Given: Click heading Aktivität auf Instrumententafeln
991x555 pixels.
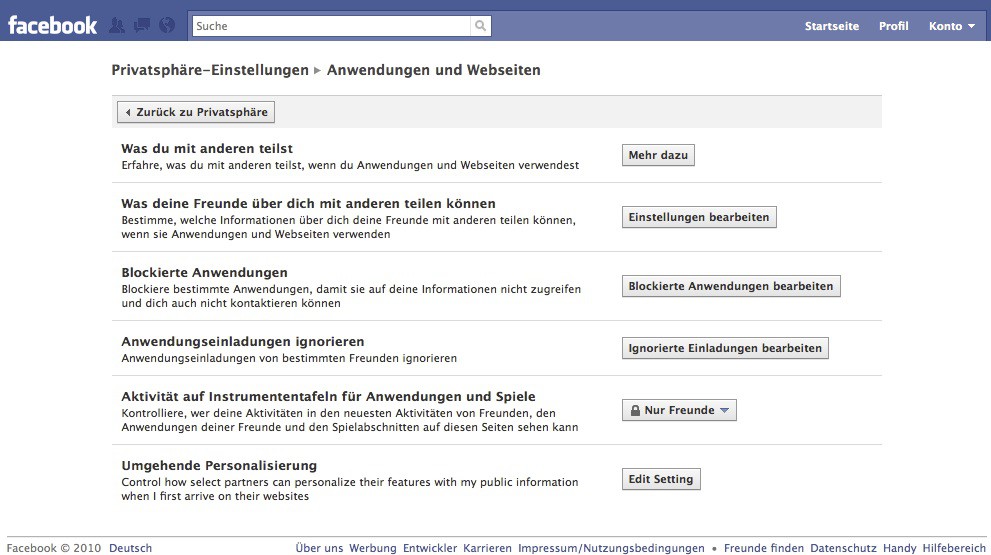Looking at the screenshot, I should pos(329,396).
